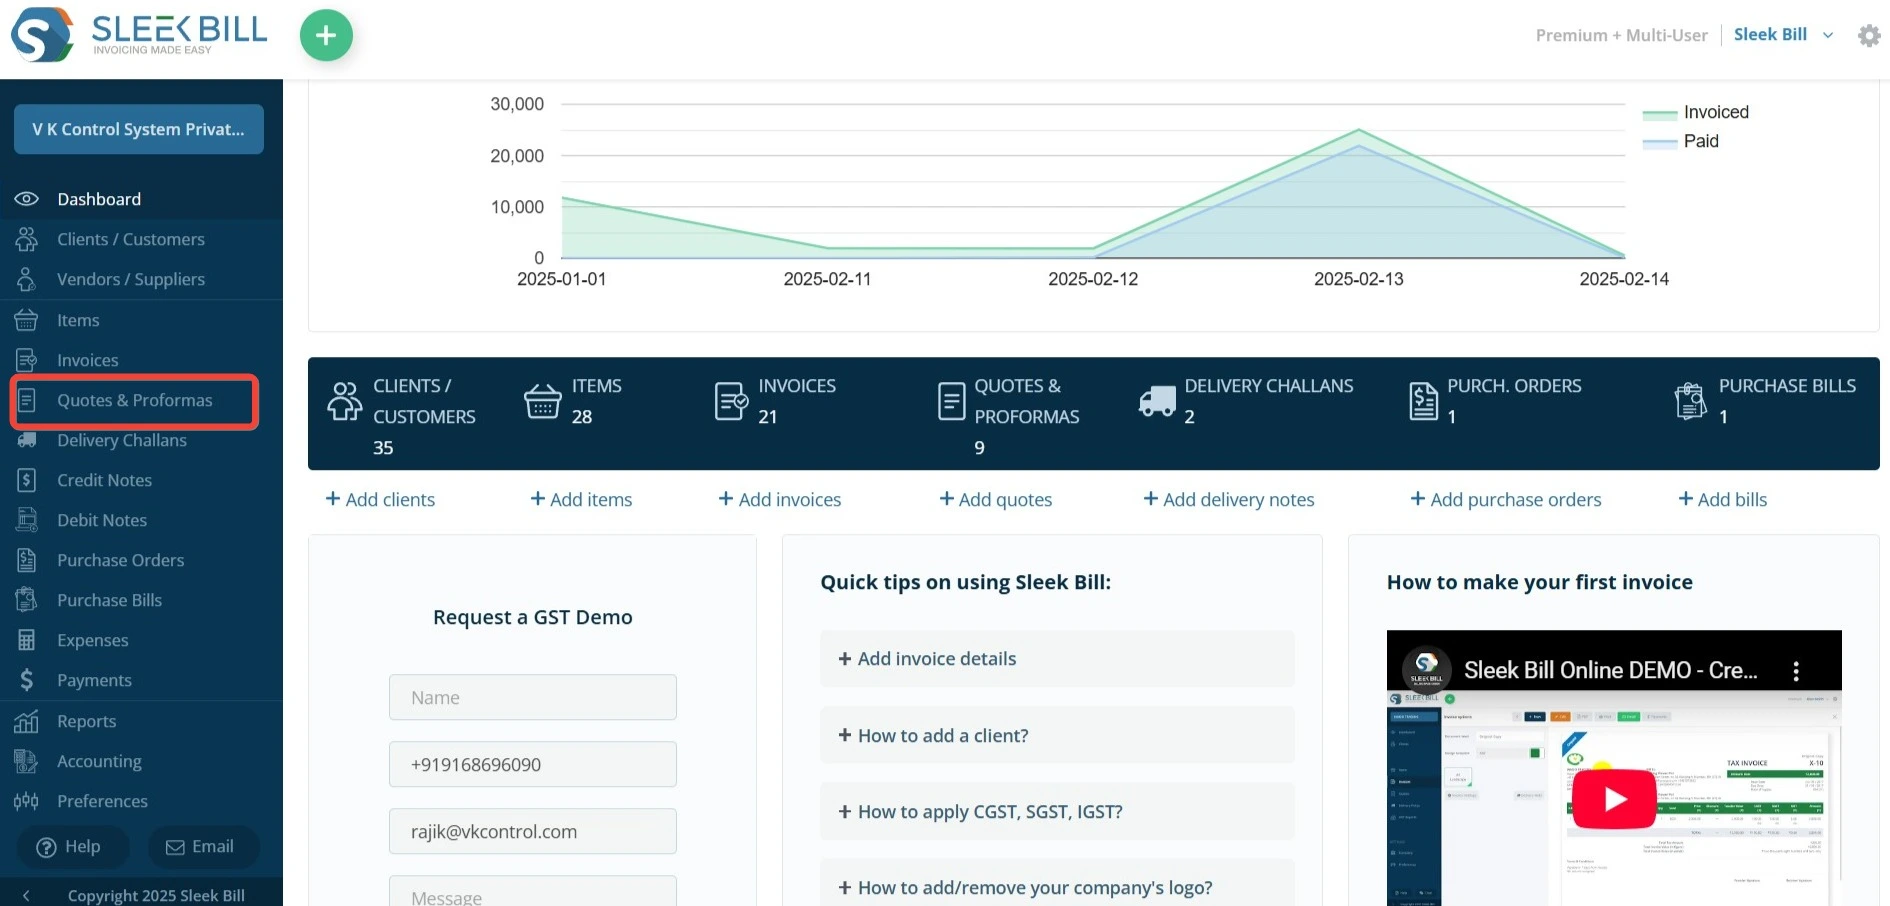This screenshot has height=906, width=1890.
Task: Expand the company's logo tip
Action: (x=1057, y=884)
